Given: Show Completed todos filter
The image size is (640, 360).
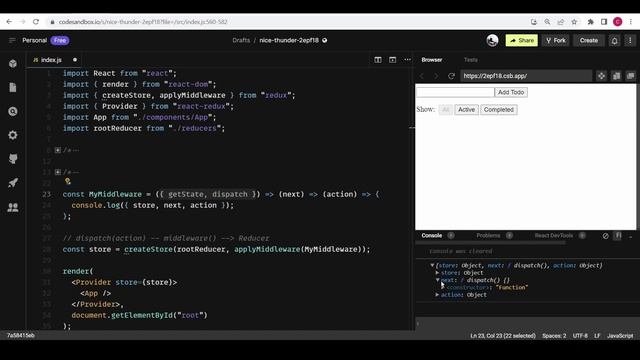Looking at the screenshot, I should (x=499, y=110).
